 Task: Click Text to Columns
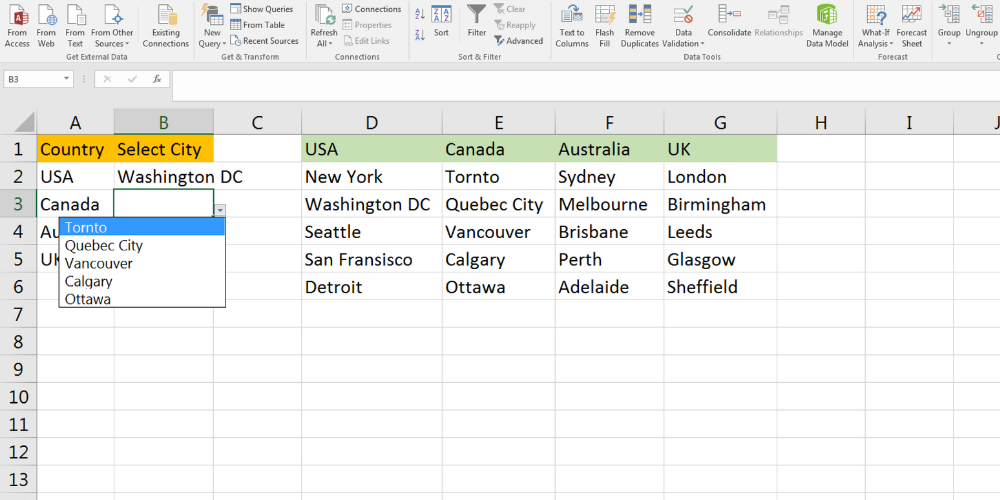(571, 26)
